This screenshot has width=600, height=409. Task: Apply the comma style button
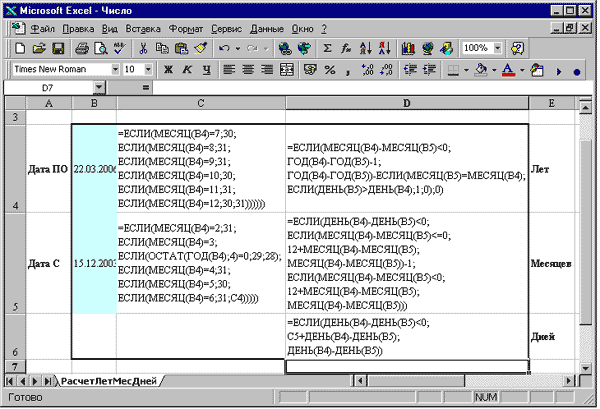(x=348, y=70)
